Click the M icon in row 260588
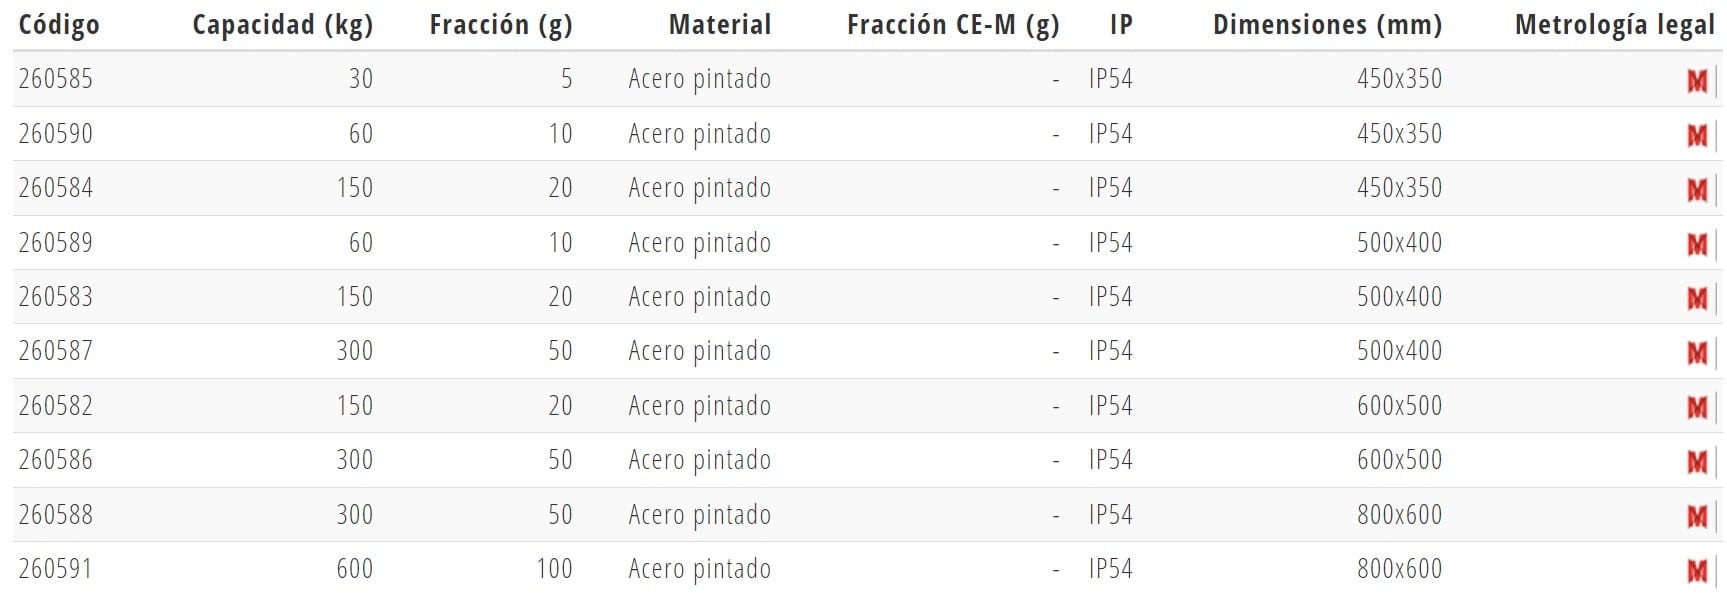This screenshot has width=1727, height=597. click(x=1697, y=517)
